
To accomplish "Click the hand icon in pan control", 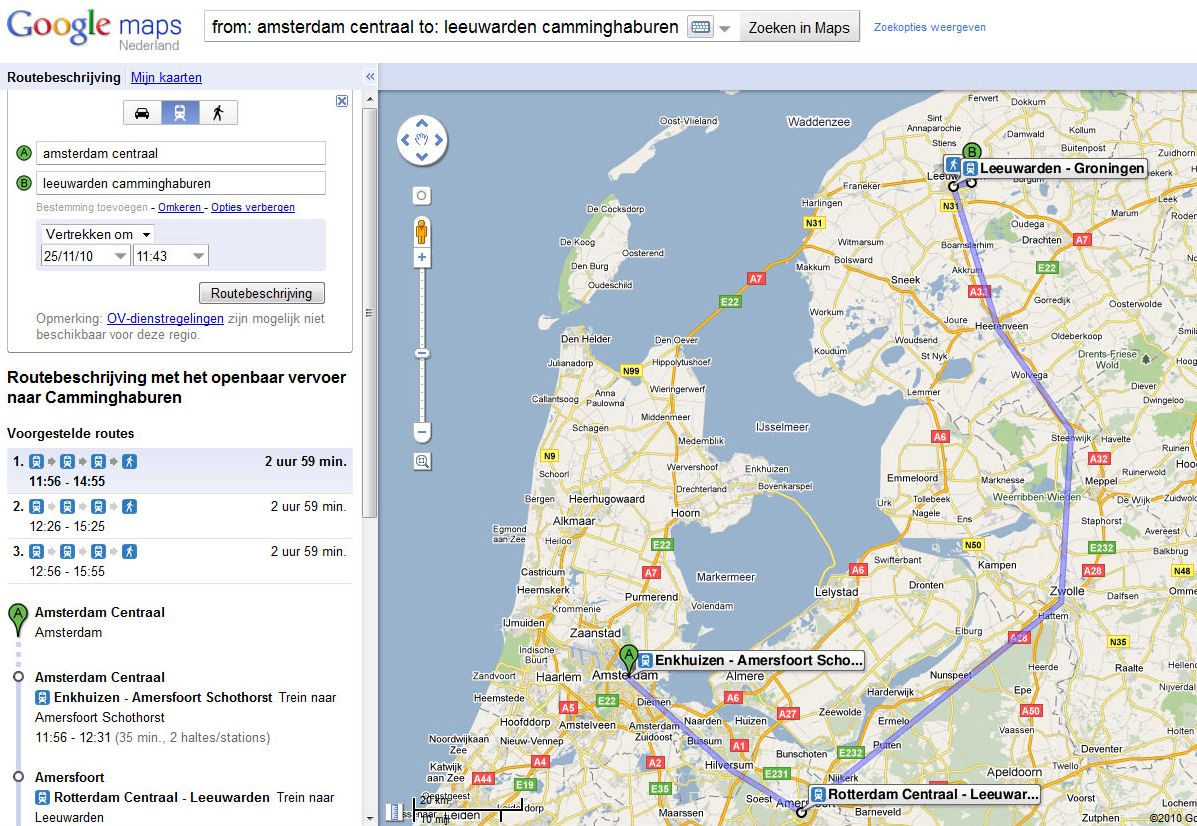I will click(x=422, y=140).
